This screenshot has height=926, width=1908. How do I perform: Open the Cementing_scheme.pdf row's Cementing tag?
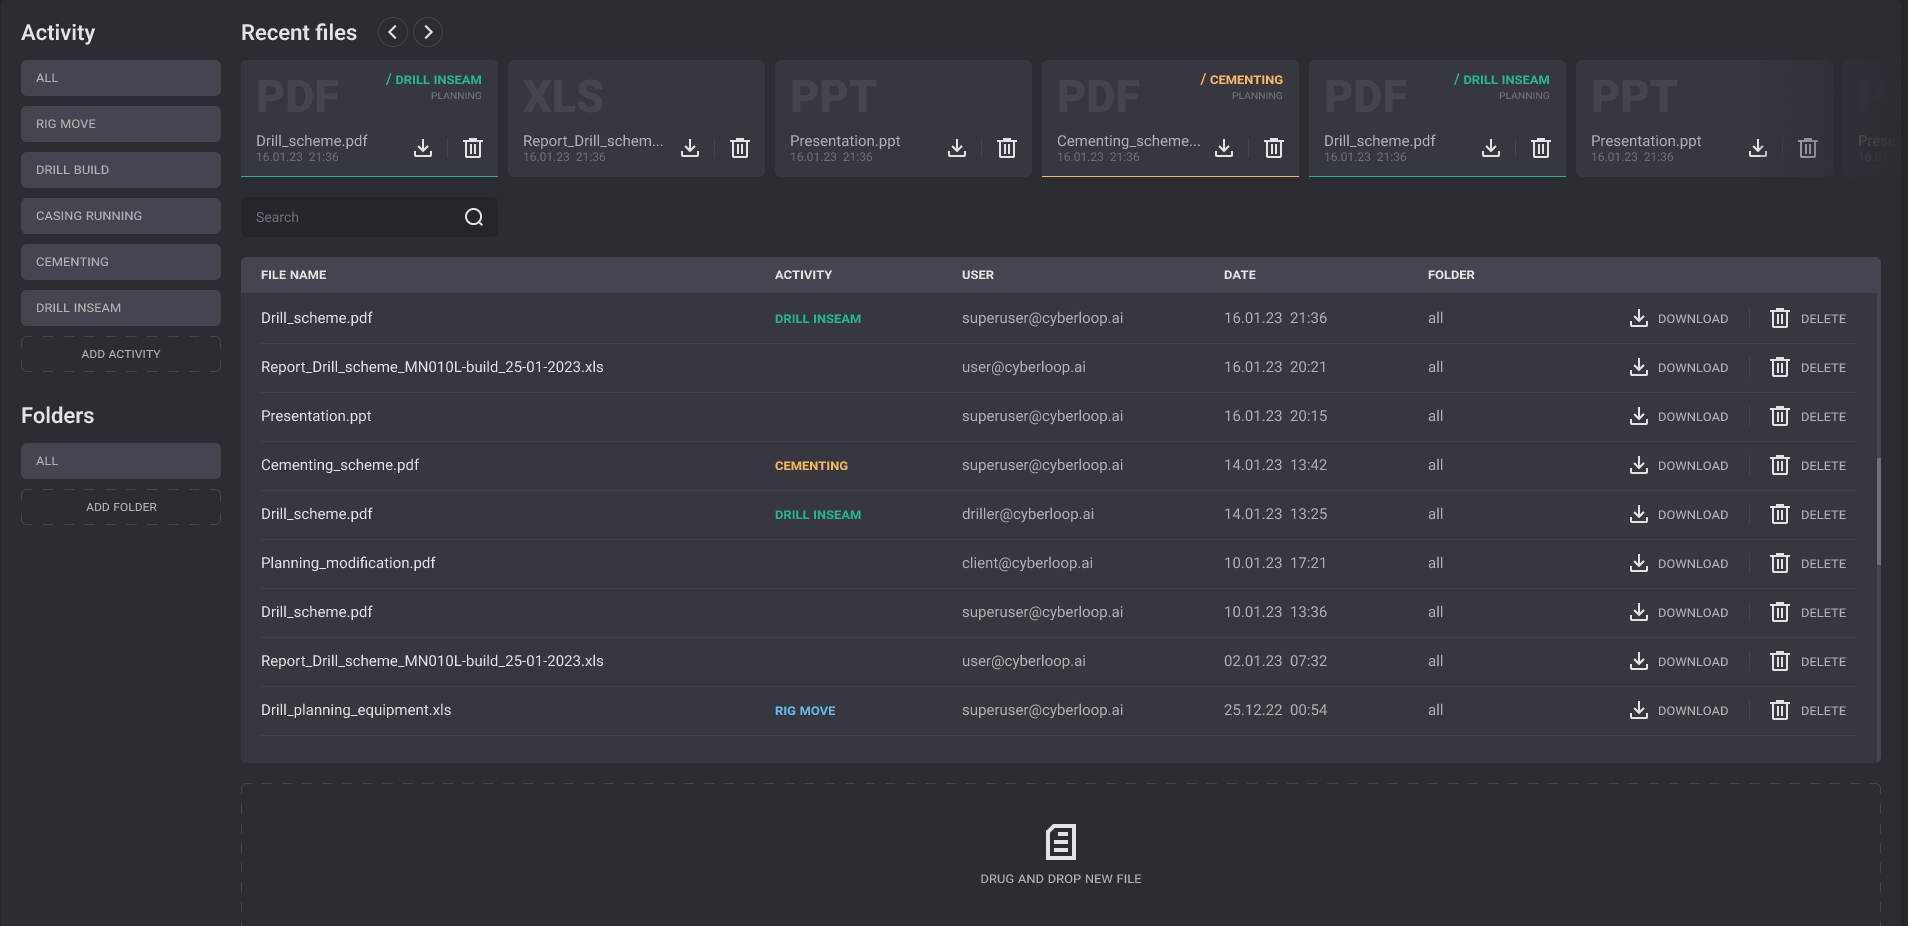pyautogui.click(x=811, y=466)
